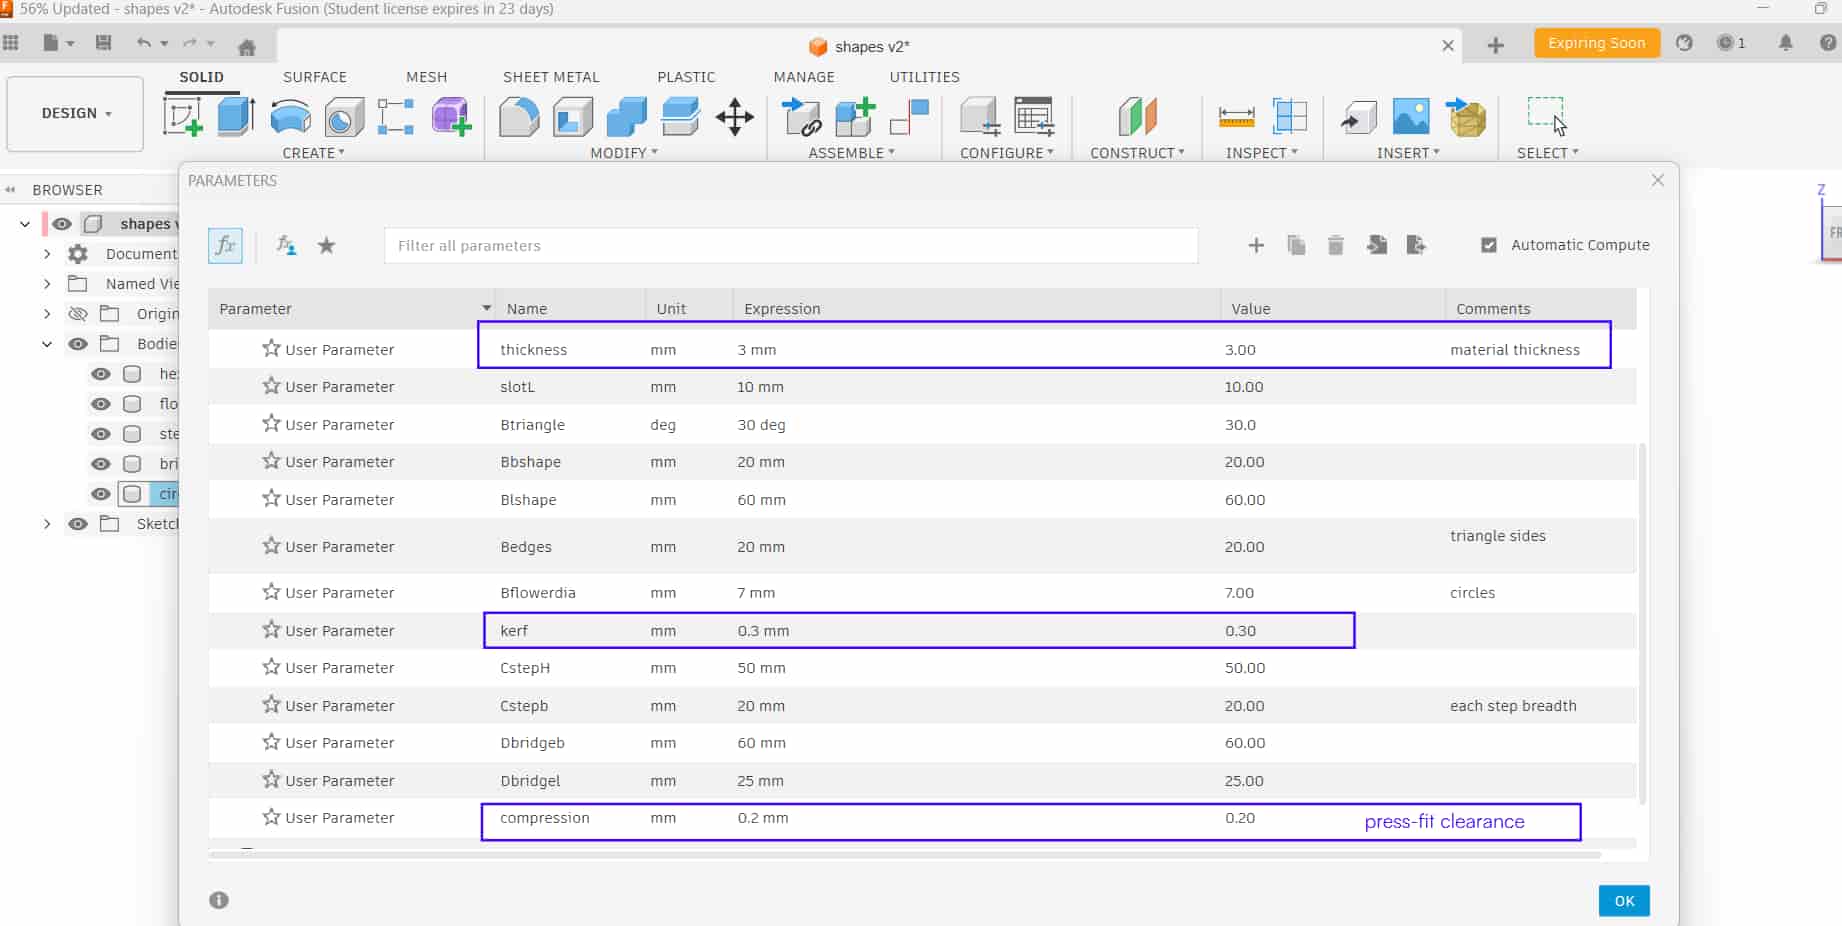This screenshot has width=1842, height=926.
Task: Expand the Named Views node
Action: pyautogui.click(x=47, y=284)
